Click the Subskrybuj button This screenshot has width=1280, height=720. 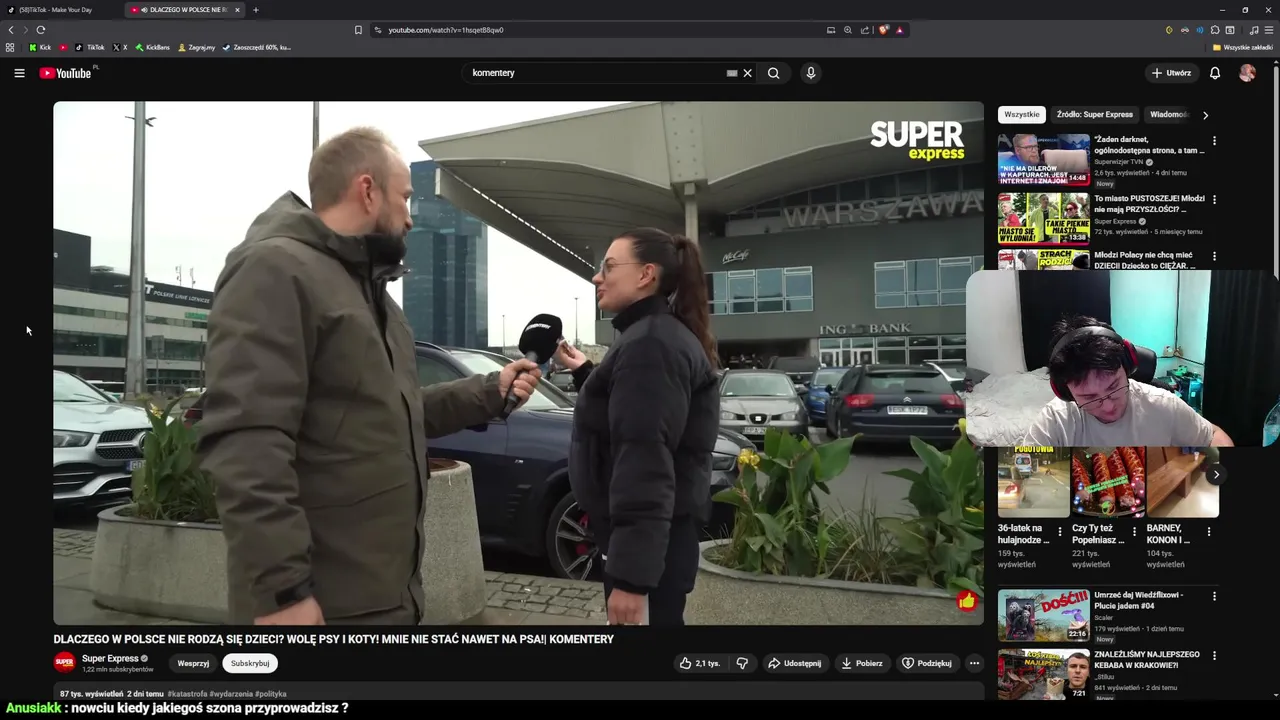pos(250,663)
